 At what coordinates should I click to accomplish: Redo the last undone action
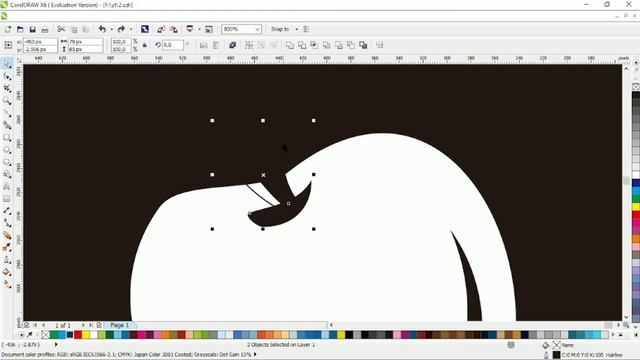(x=121, y=29)
